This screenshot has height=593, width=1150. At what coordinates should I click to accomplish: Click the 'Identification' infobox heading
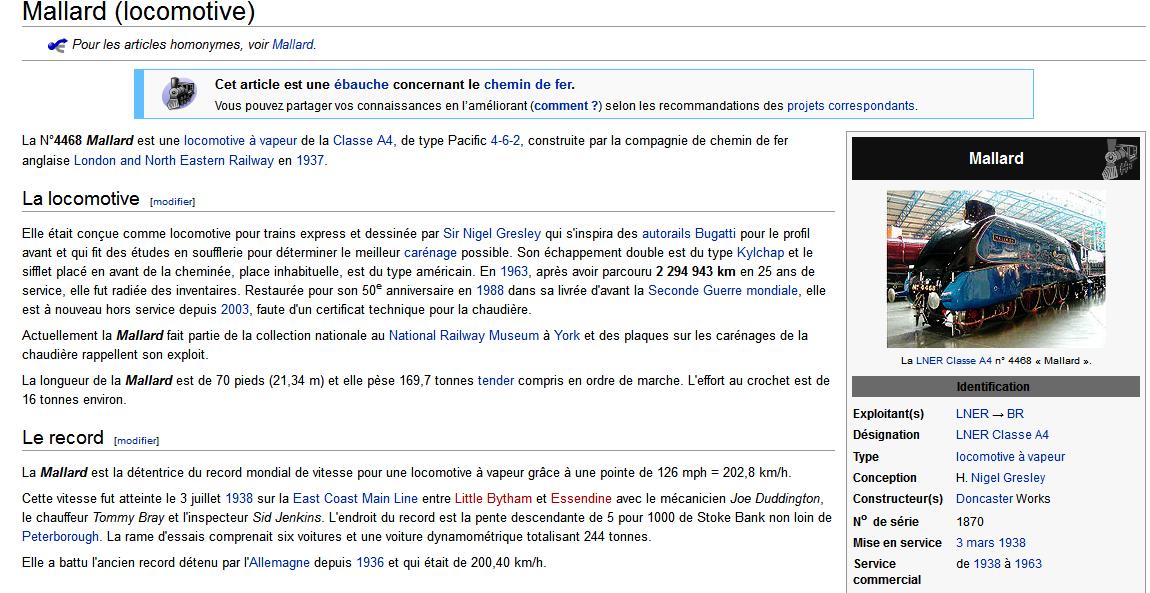pyautogui.click(x=993, y=387)
